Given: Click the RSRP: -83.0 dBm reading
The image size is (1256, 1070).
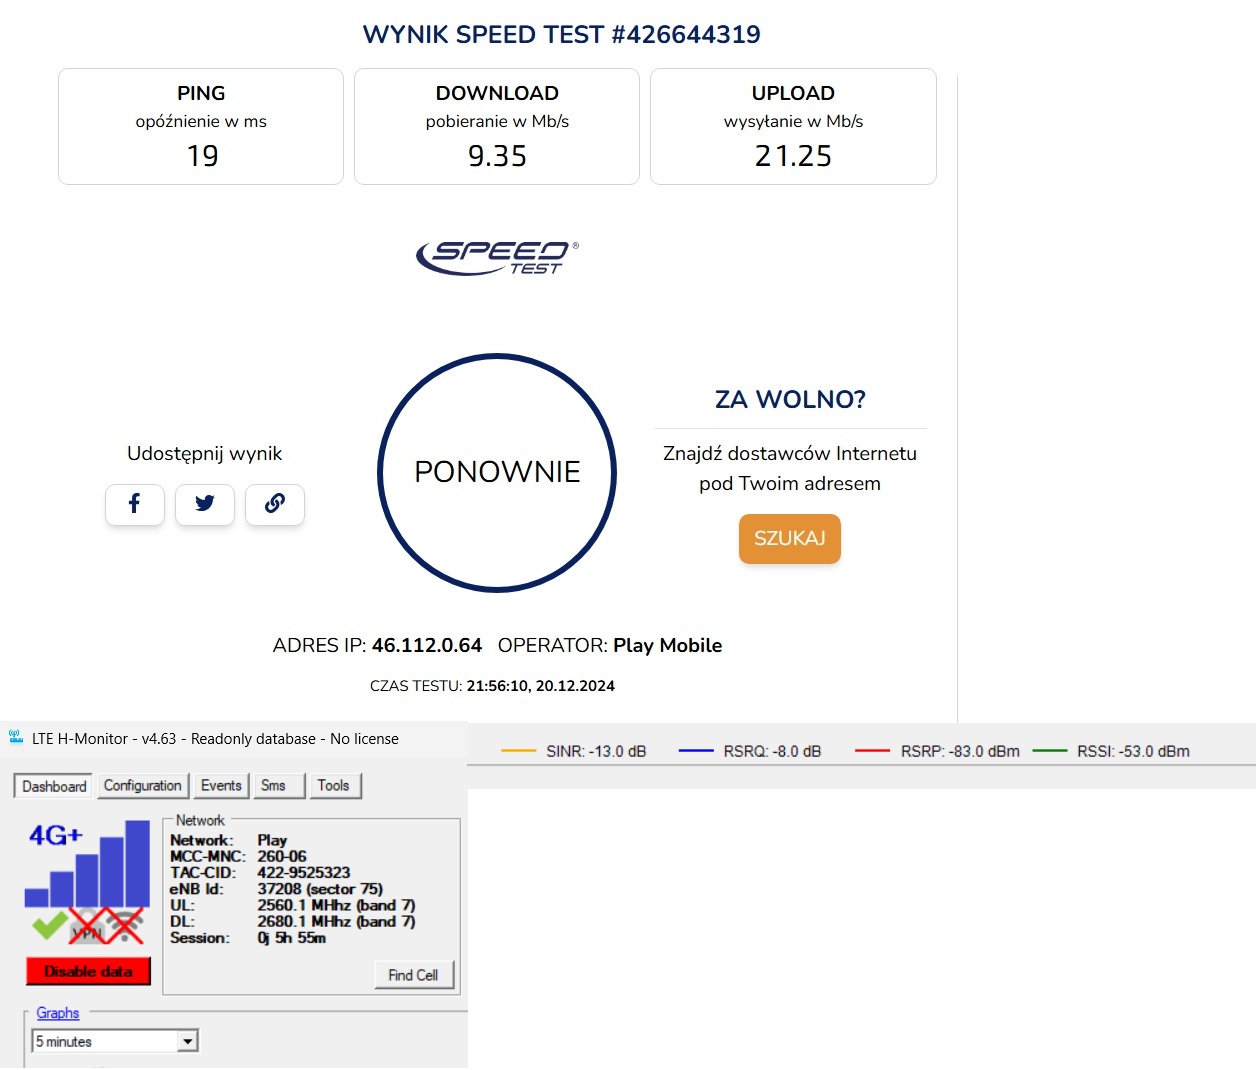Looking at the screenshot, I should tap(960, 751).
